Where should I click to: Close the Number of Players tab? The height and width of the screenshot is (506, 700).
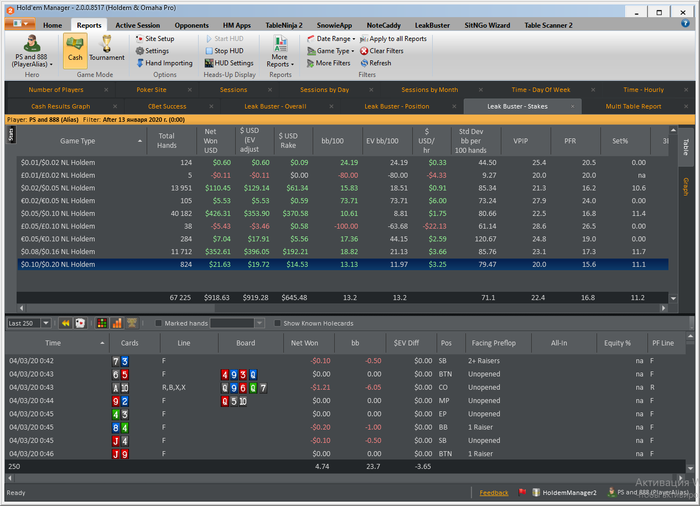point(106,90)
